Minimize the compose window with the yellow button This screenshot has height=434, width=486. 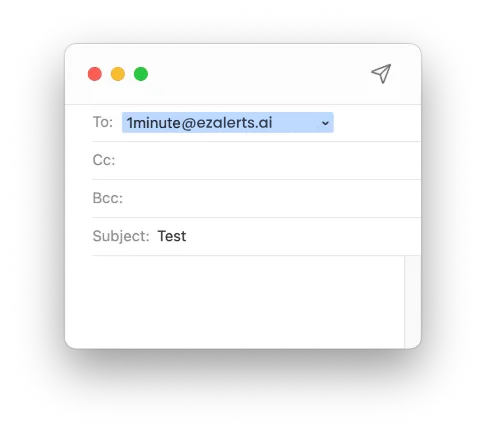[118, 74]
